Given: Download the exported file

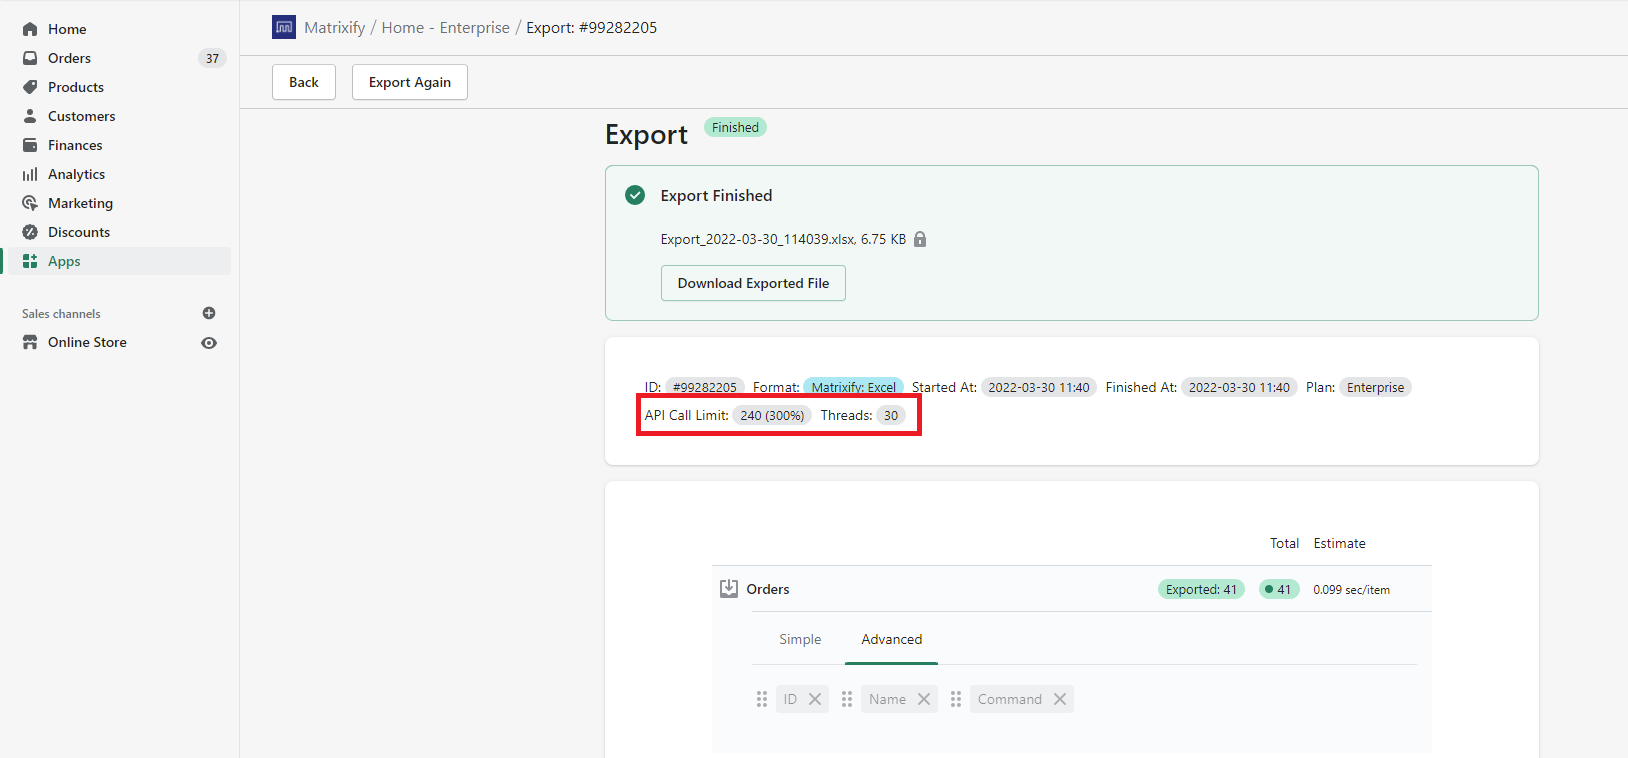Looking at the screenshot, I should [x=753, y=283].
